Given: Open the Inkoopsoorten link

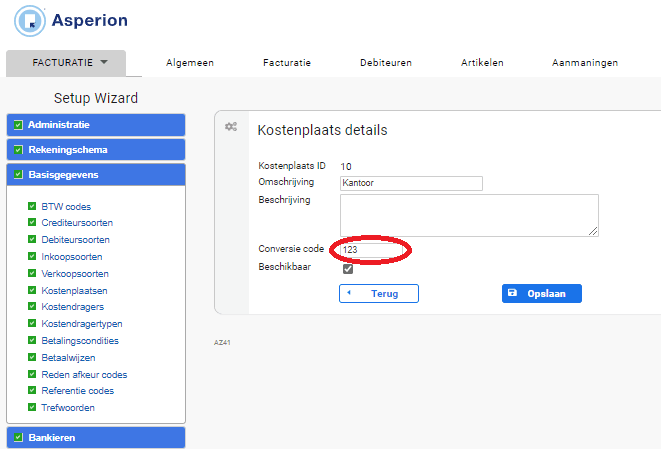Looking at the screenshot, I should pos(72,257).
